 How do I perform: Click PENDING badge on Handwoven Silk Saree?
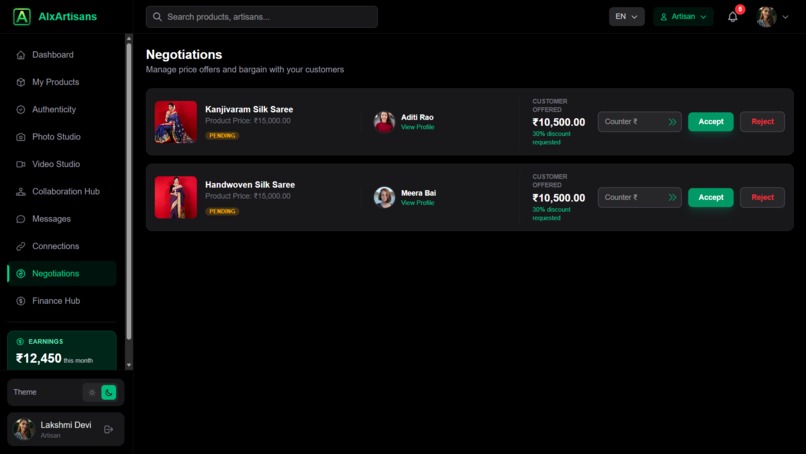pyautogui.click(x=222, y=211)
